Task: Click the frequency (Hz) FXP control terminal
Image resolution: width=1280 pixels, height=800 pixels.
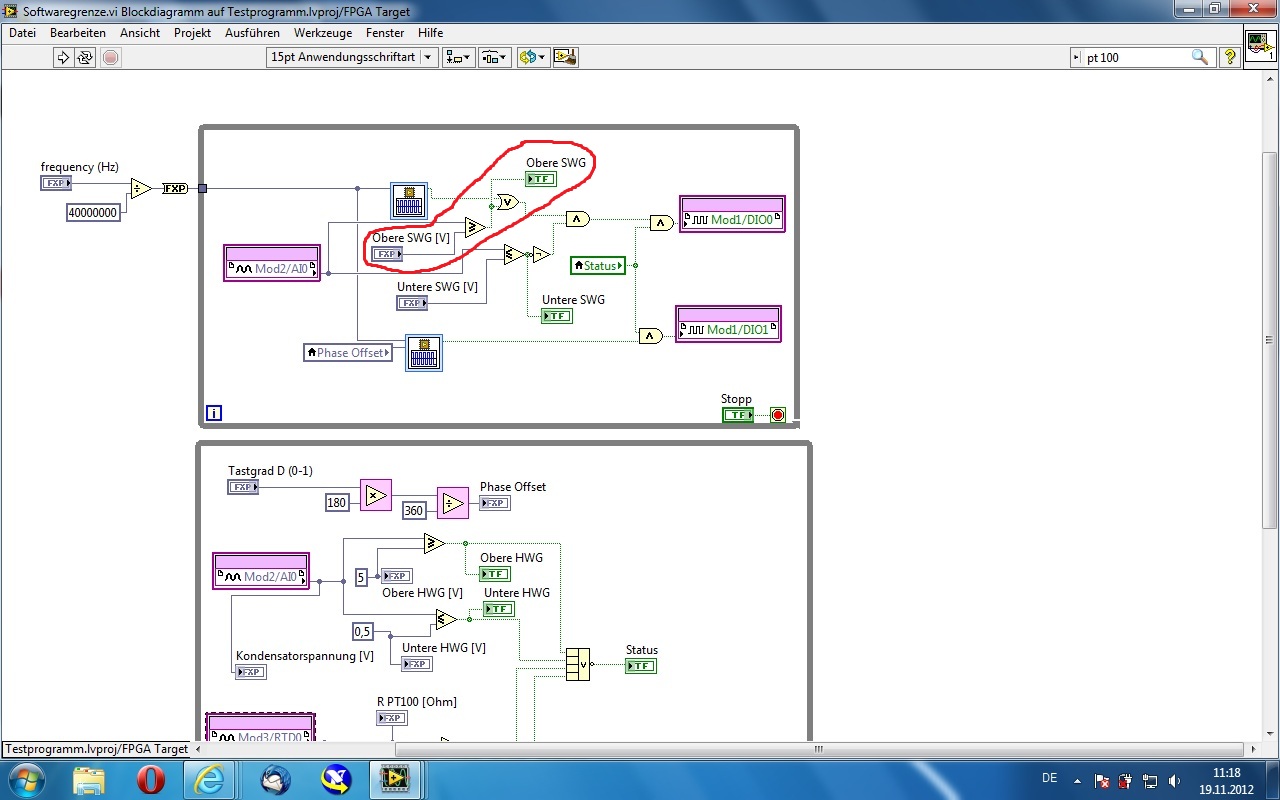Action: [x=56, y=183]
